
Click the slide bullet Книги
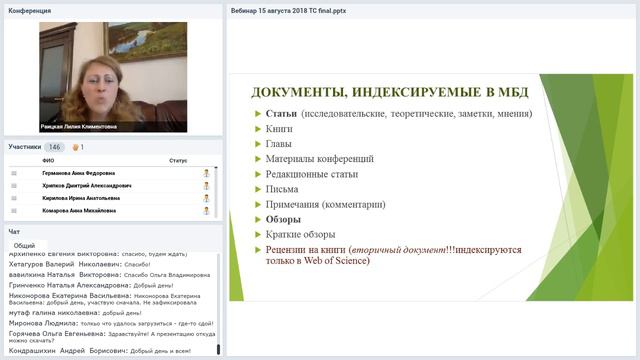[279, 129]
